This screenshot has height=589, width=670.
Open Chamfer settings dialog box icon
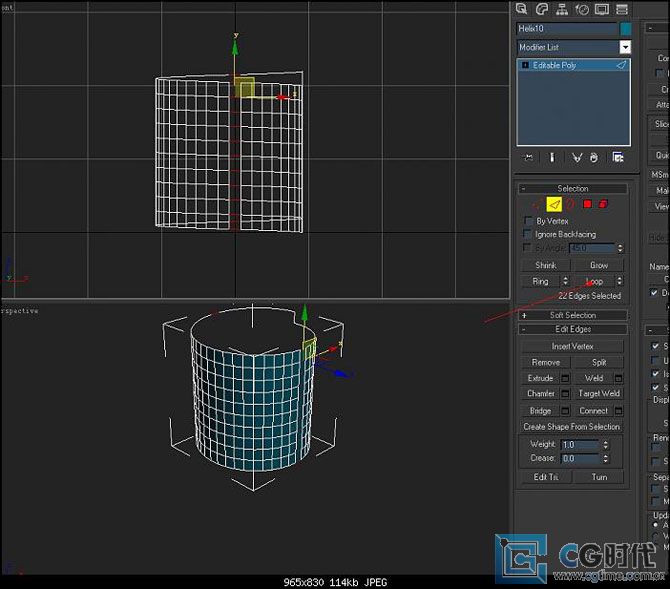(x=565, y=393)
